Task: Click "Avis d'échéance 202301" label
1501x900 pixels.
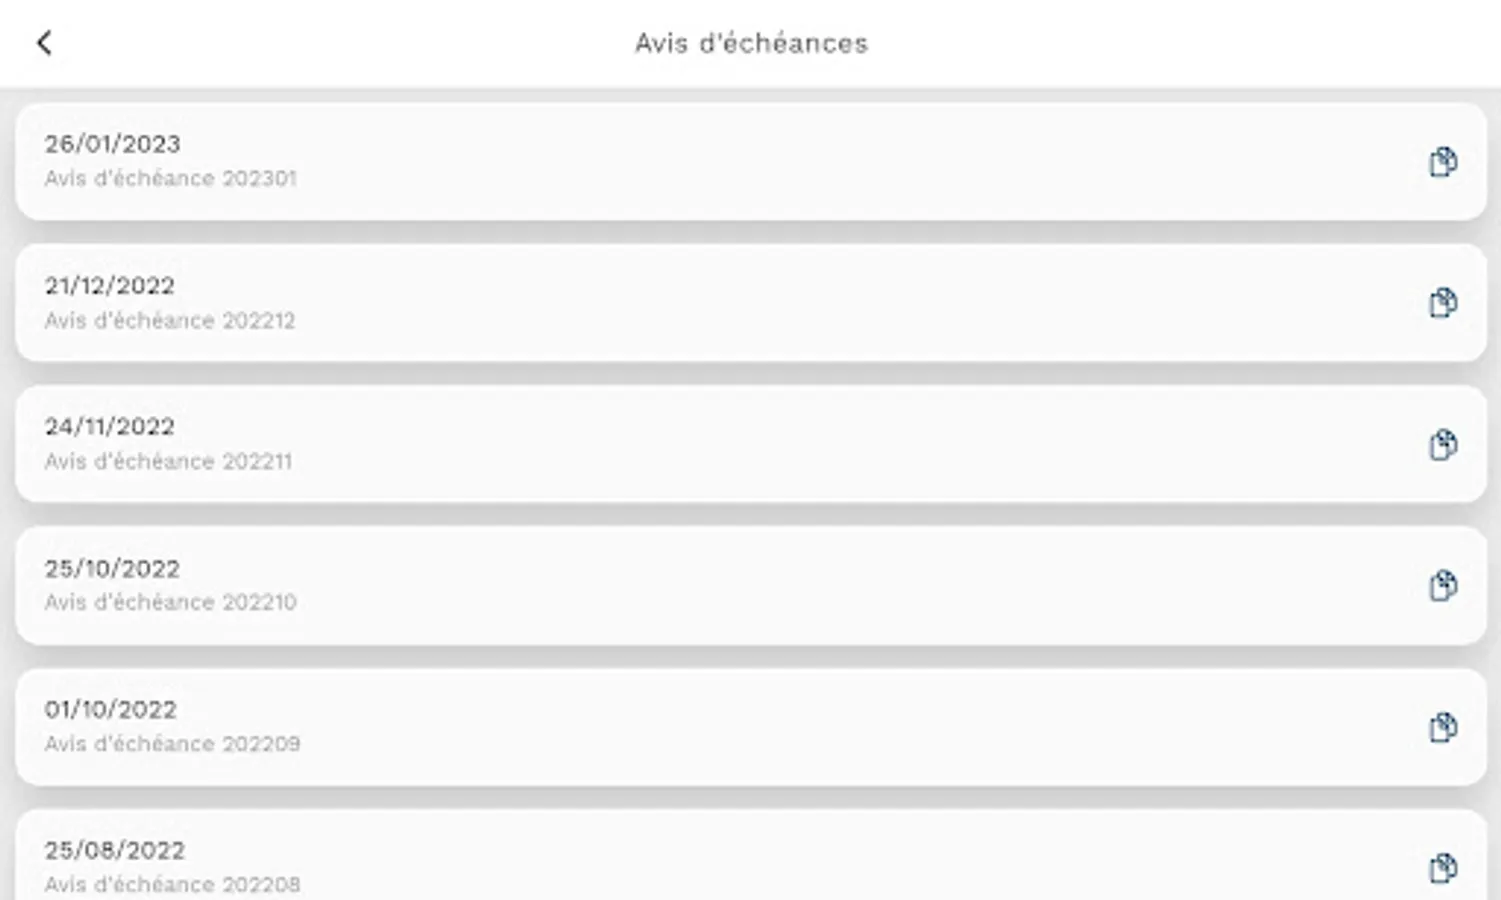Action: point(170,179)
